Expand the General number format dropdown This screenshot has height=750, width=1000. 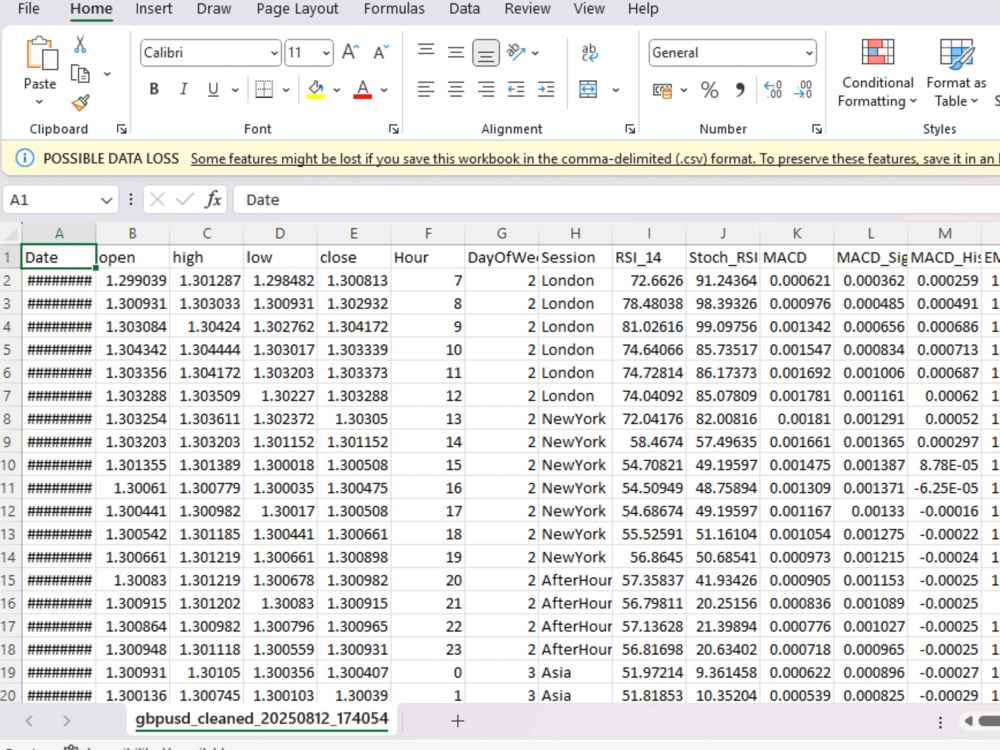click(809, 53)
